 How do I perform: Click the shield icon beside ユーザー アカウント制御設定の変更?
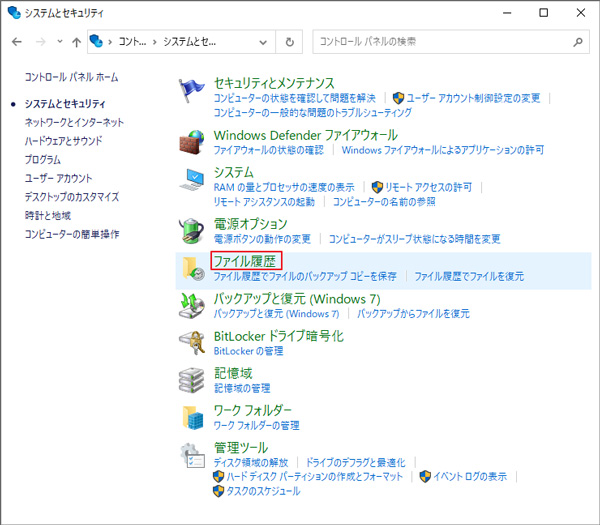[x=398, y=98]
